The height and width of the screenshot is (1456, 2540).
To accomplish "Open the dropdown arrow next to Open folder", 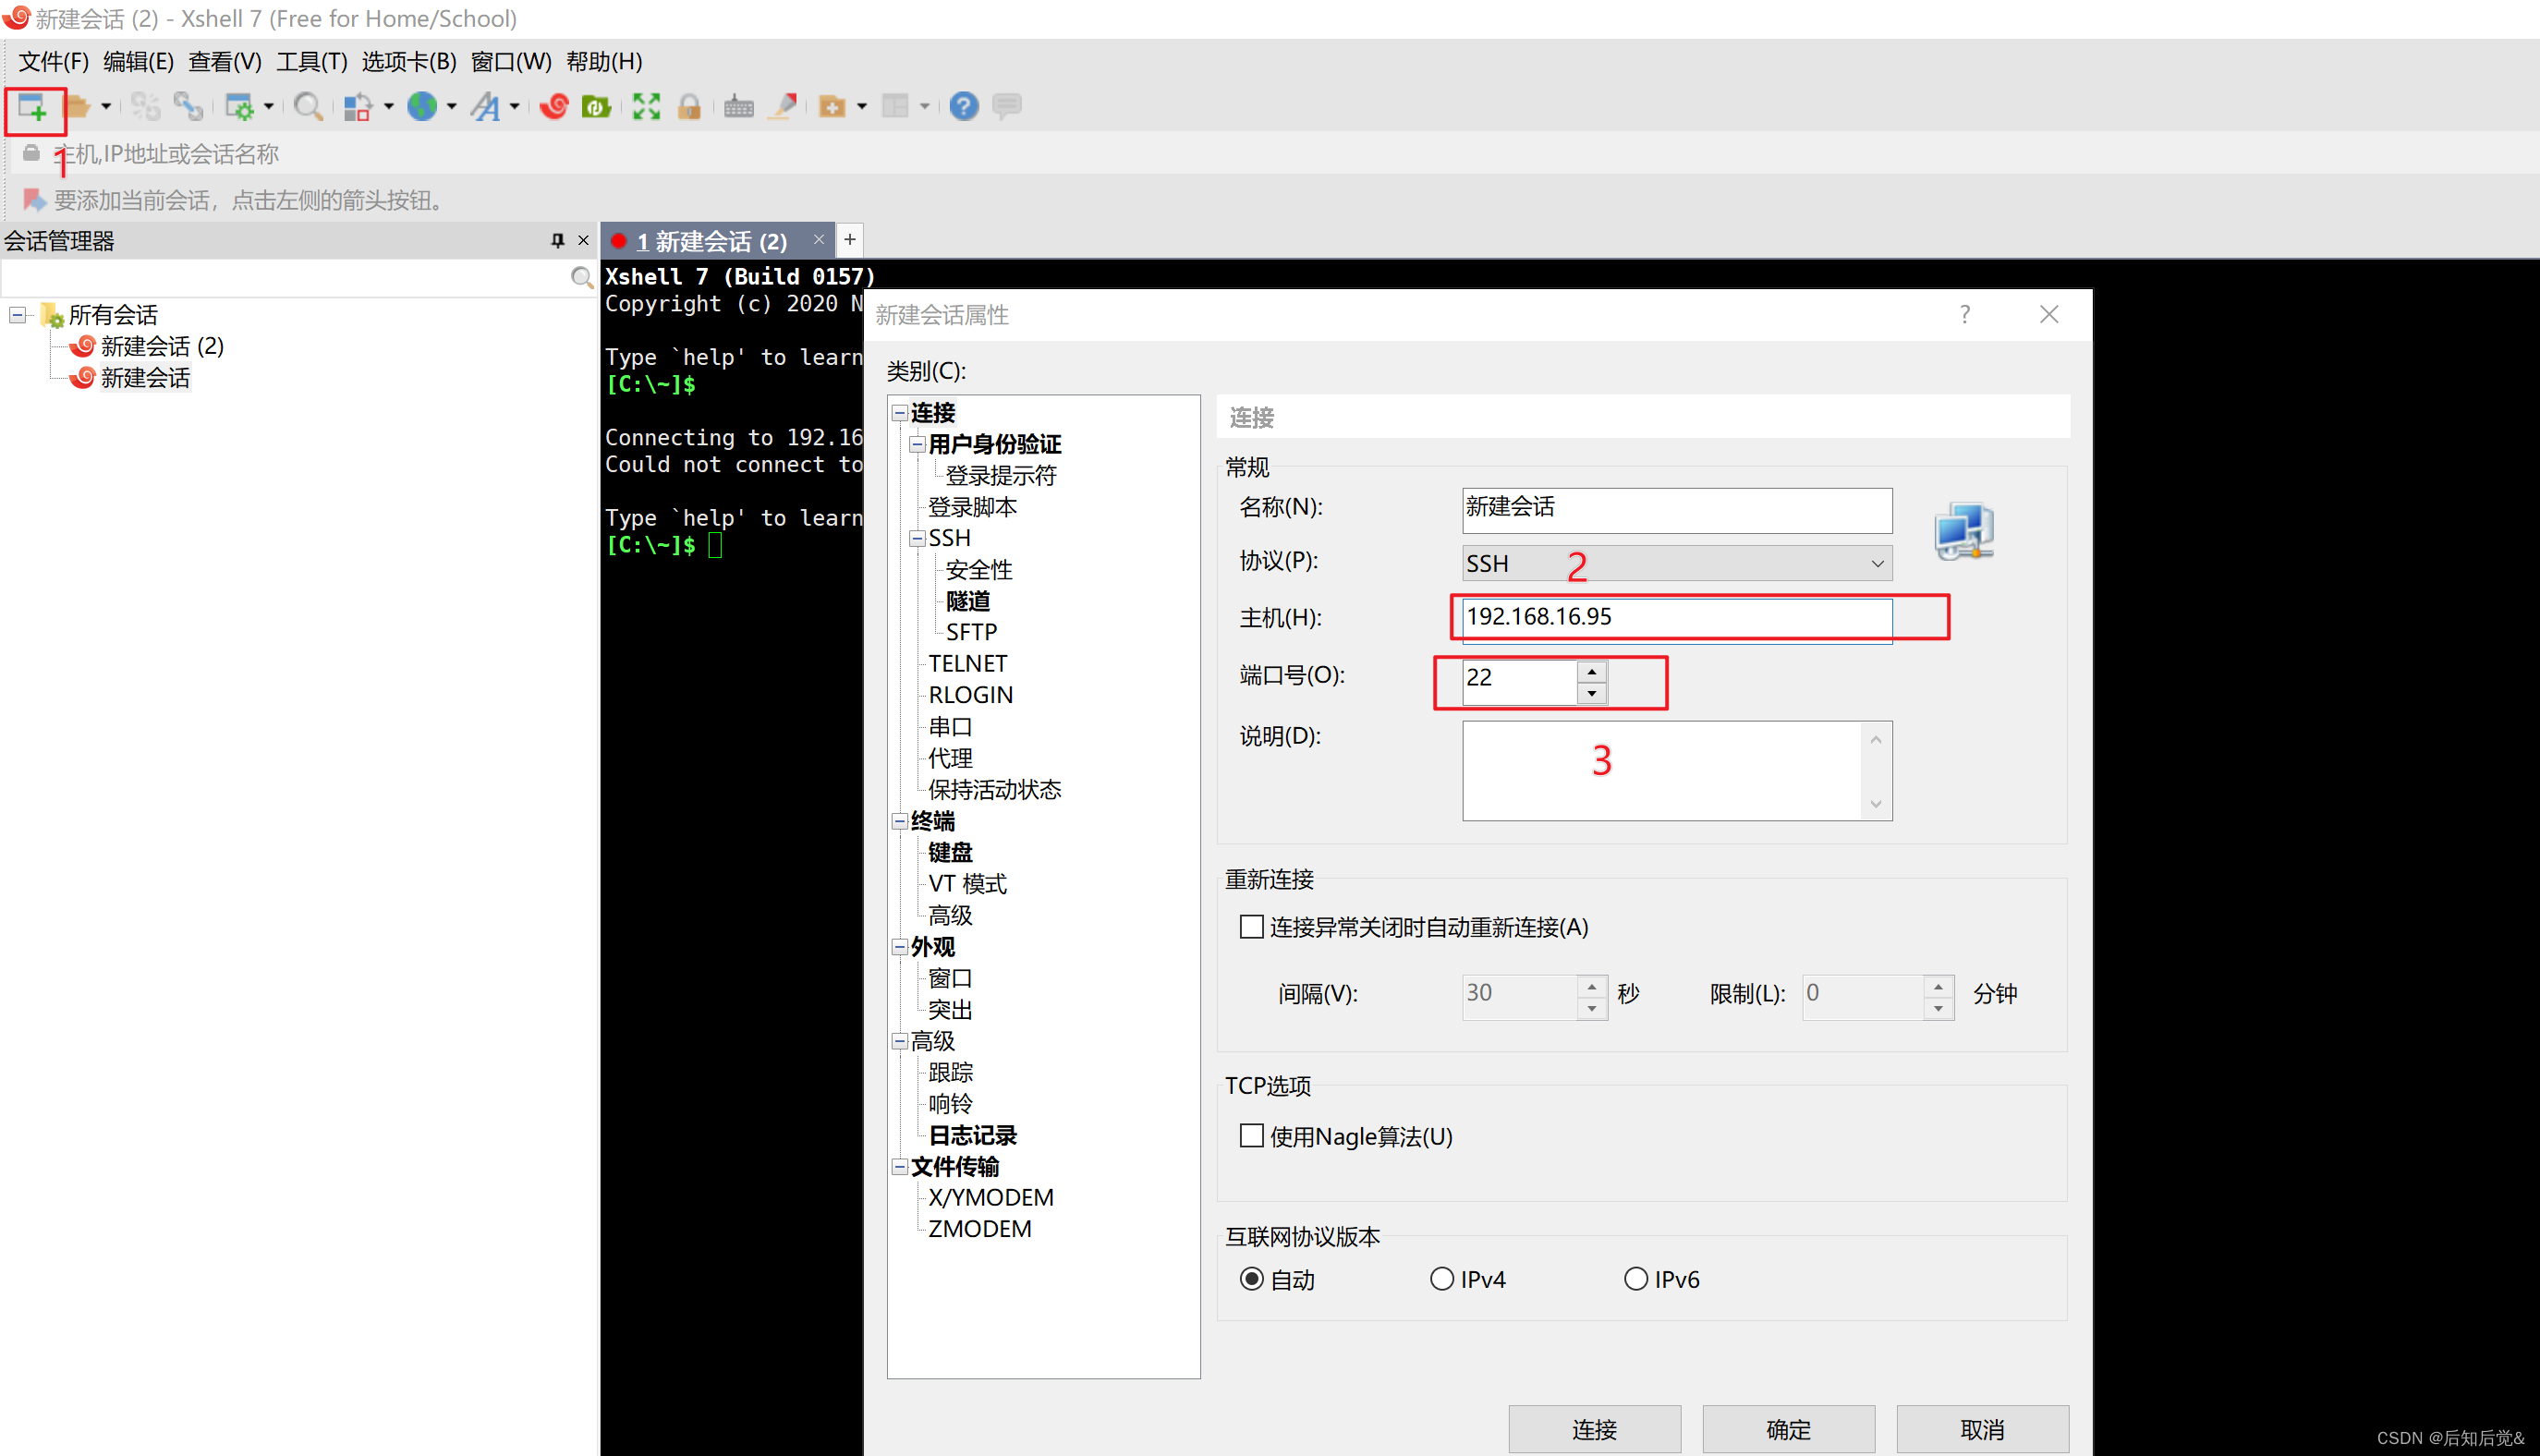I will (x=106, y=107).
